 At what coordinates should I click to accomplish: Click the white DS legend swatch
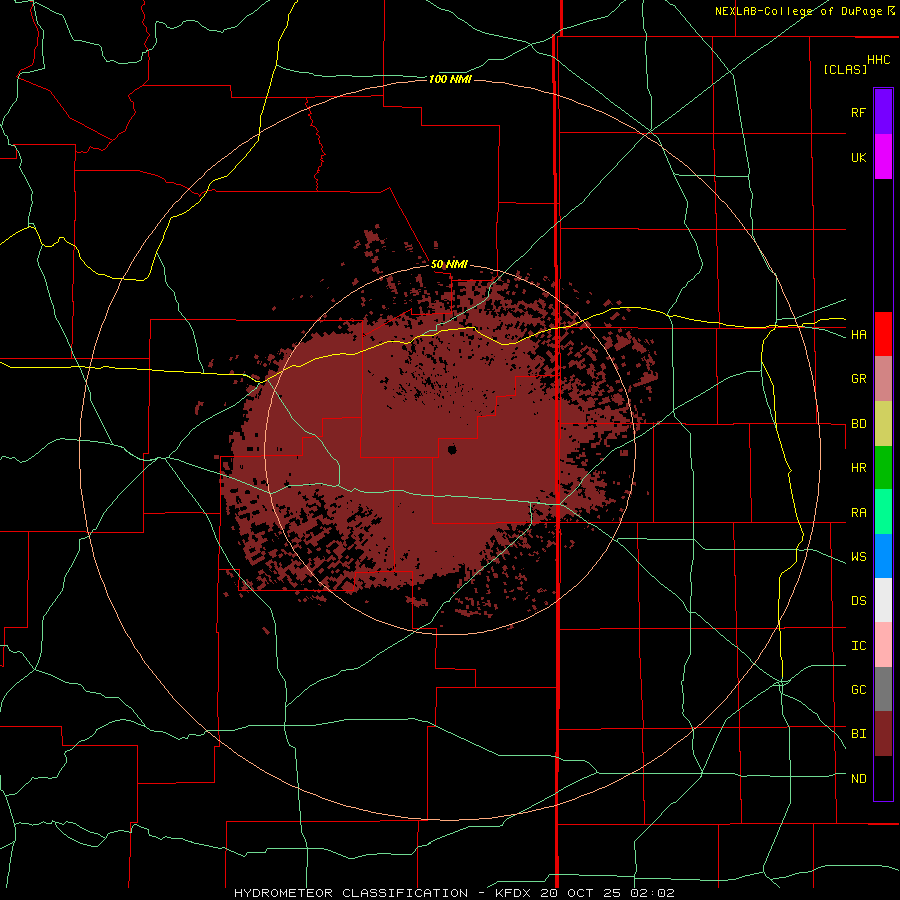click(x=883, y=600)
